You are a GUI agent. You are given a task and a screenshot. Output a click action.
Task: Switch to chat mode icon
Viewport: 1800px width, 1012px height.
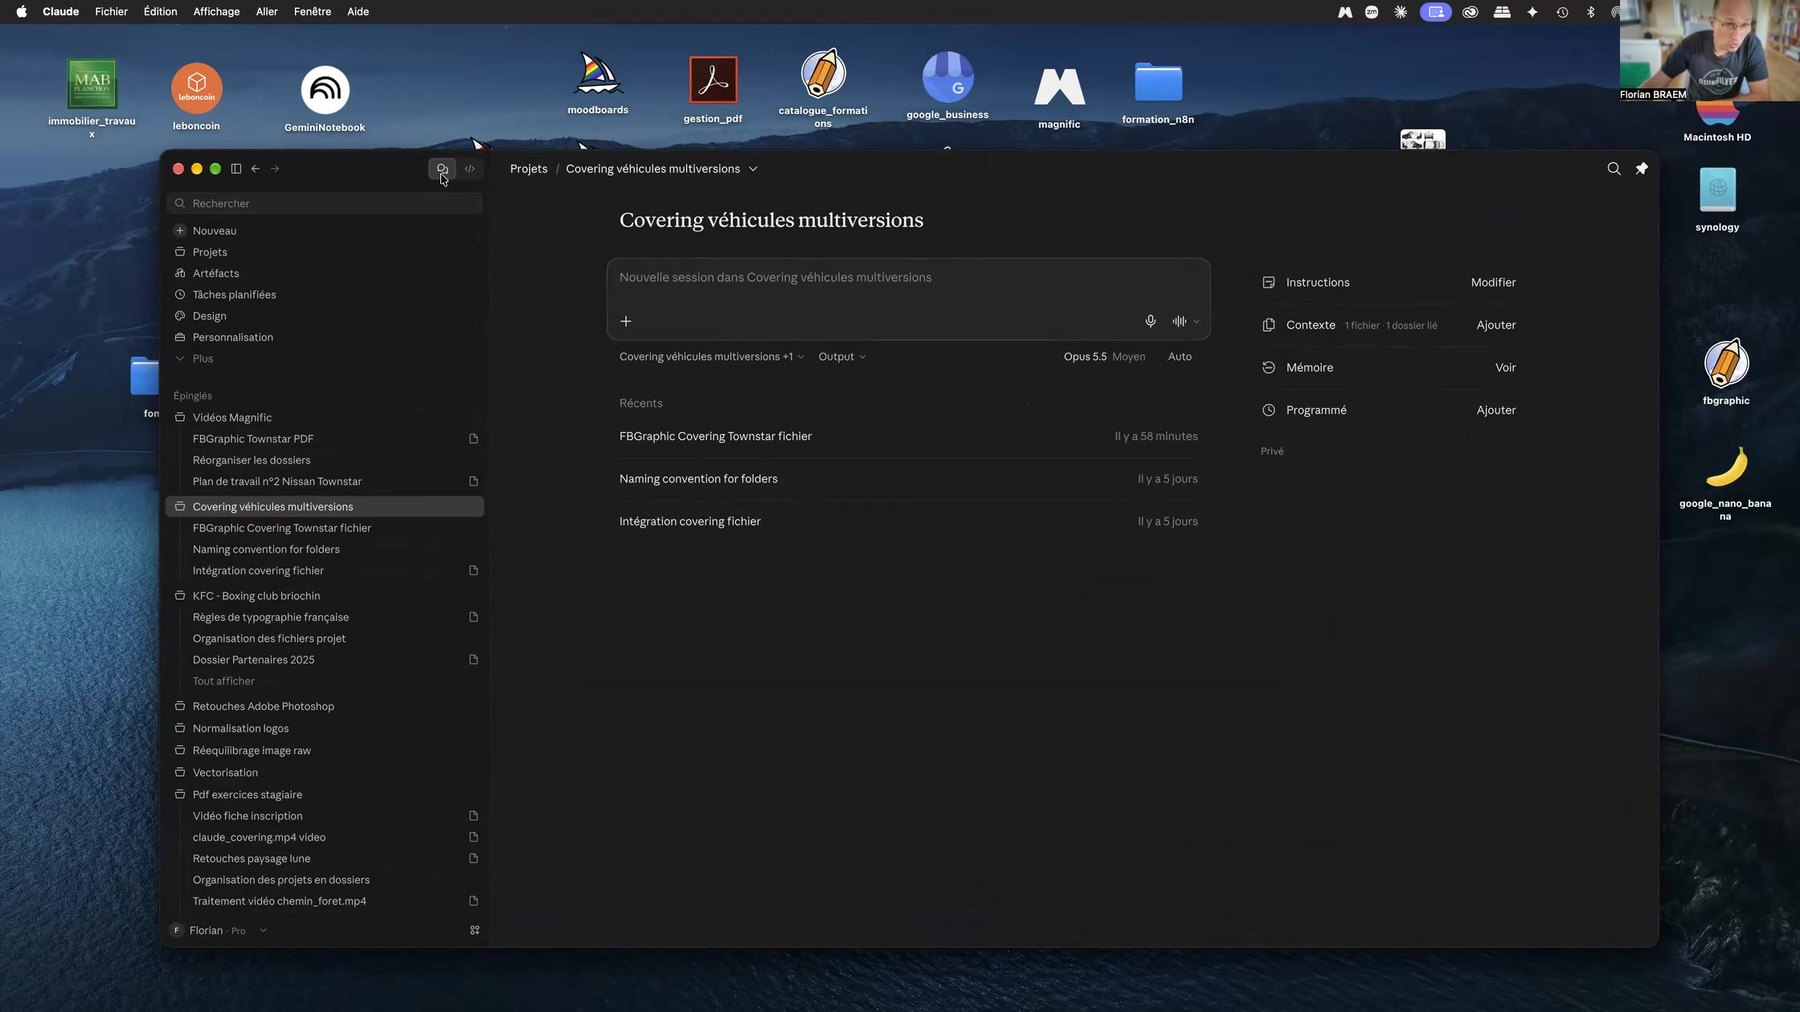coord(442,169)
